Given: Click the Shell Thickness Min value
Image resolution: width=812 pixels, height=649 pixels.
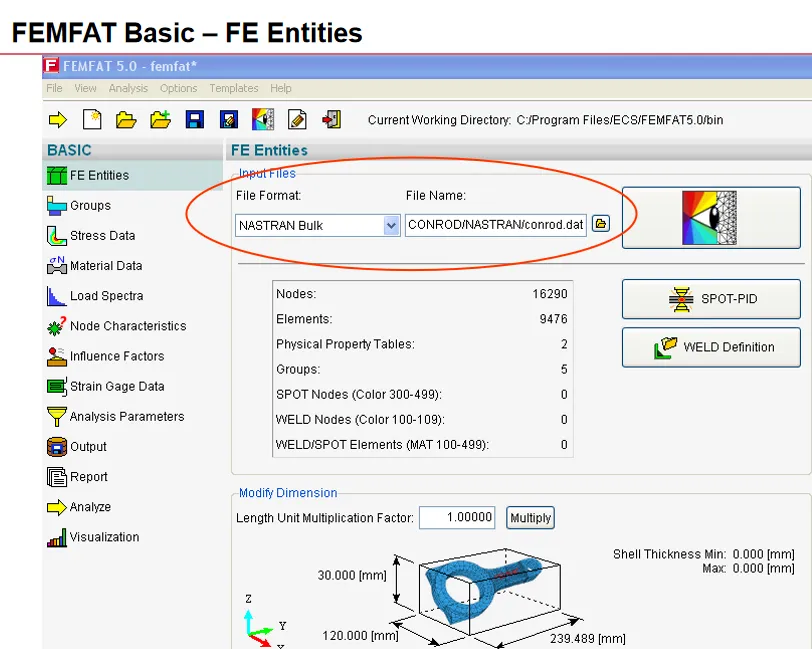Looking at the screenshot, I should point(763,554).
